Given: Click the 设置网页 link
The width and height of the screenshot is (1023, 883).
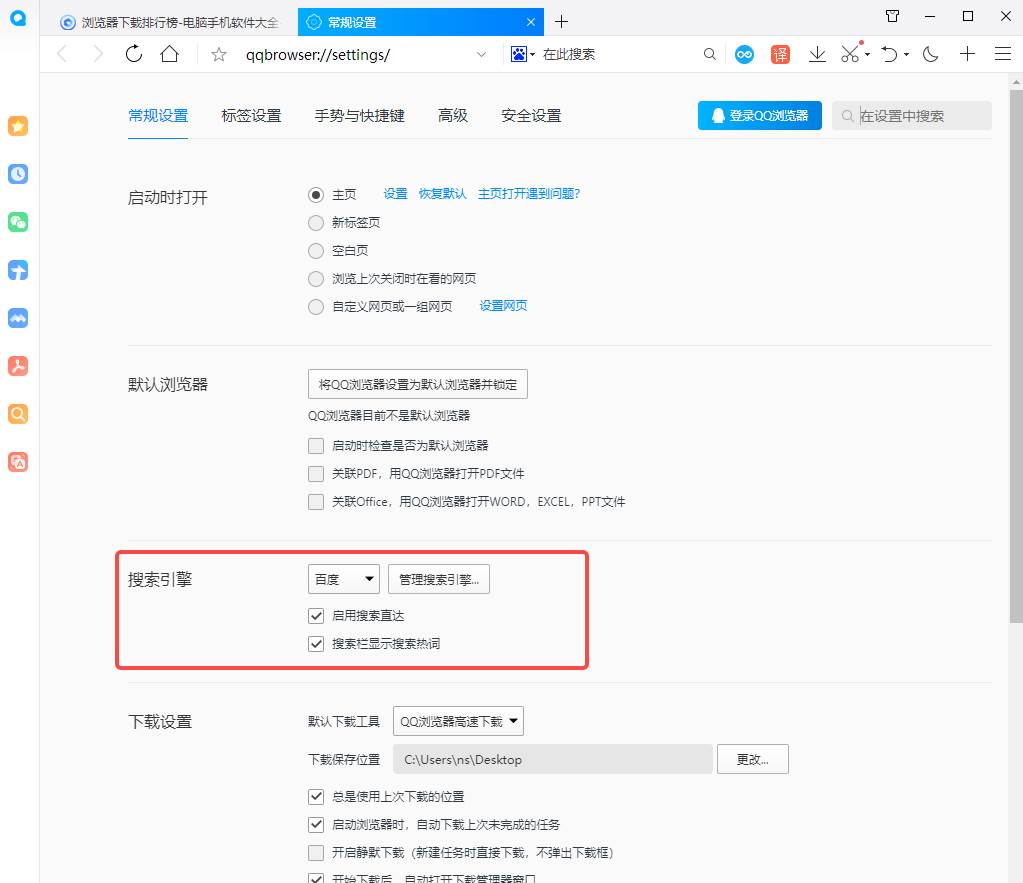Looking at the screenshot, I should pos(503,305).
